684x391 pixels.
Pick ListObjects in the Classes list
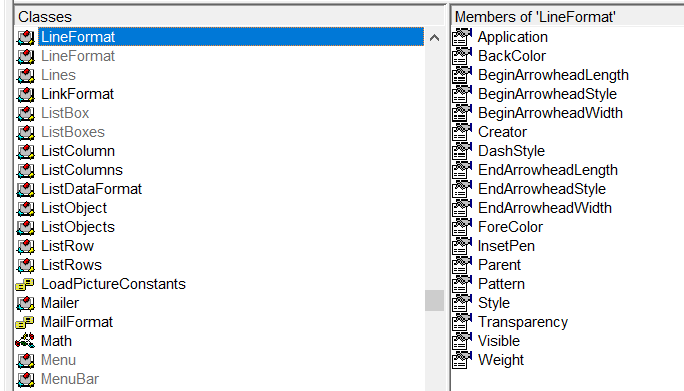point(78,227)
